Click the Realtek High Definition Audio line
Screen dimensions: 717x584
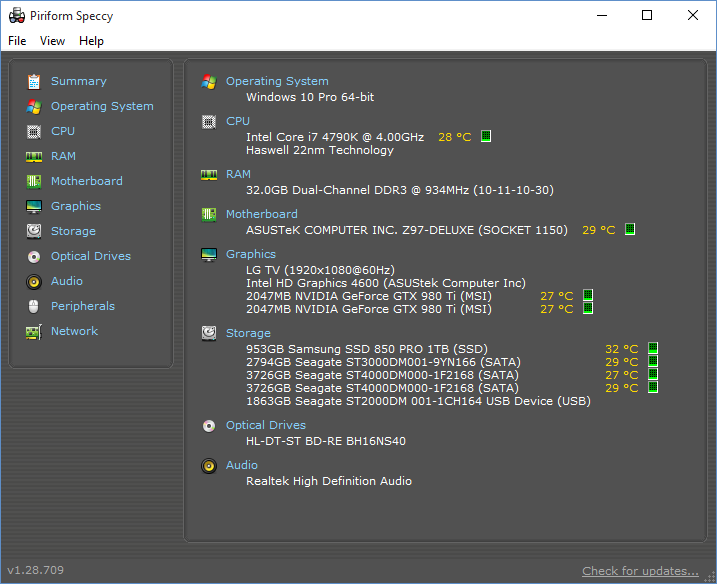click(329, 481)
